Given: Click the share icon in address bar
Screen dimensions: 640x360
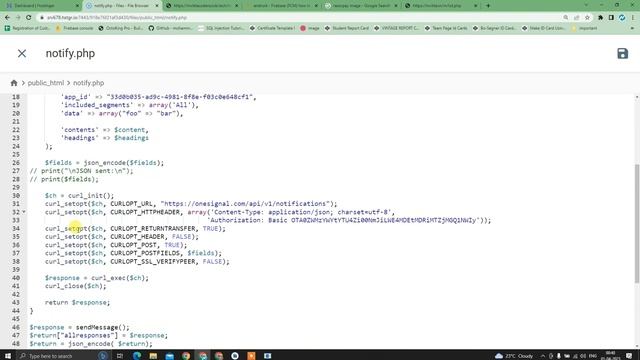Looking at the screenshot, I should 576,18.
